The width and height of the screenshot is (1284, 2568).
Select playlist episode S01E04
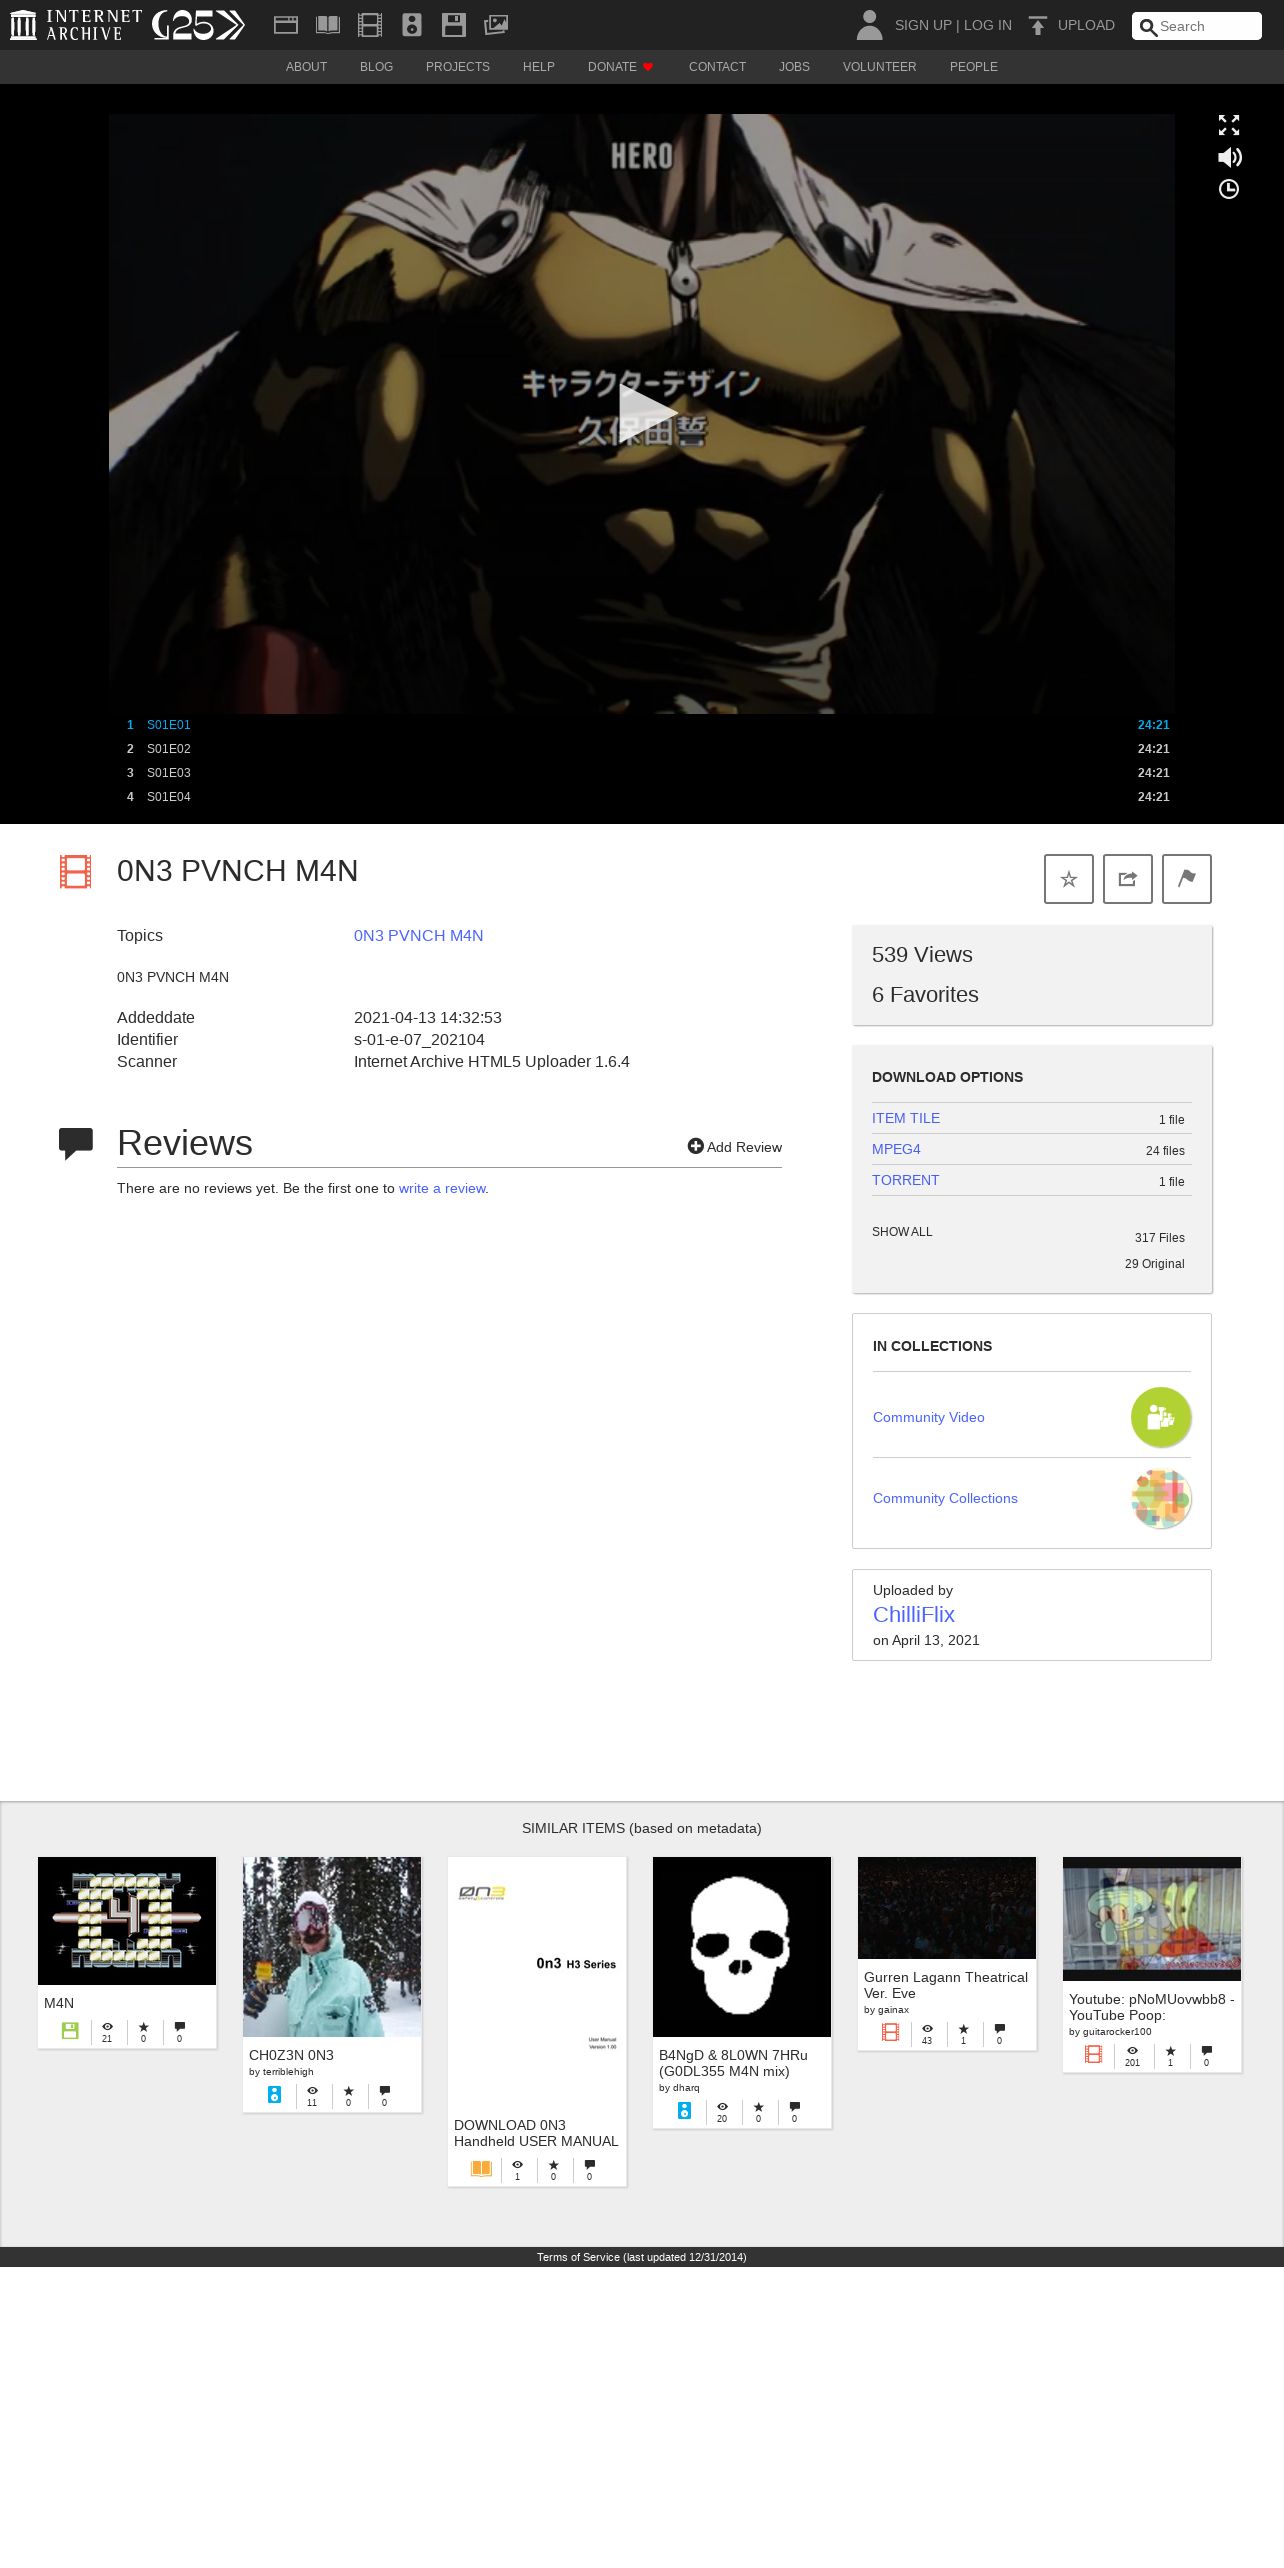[x=641, y=797]
